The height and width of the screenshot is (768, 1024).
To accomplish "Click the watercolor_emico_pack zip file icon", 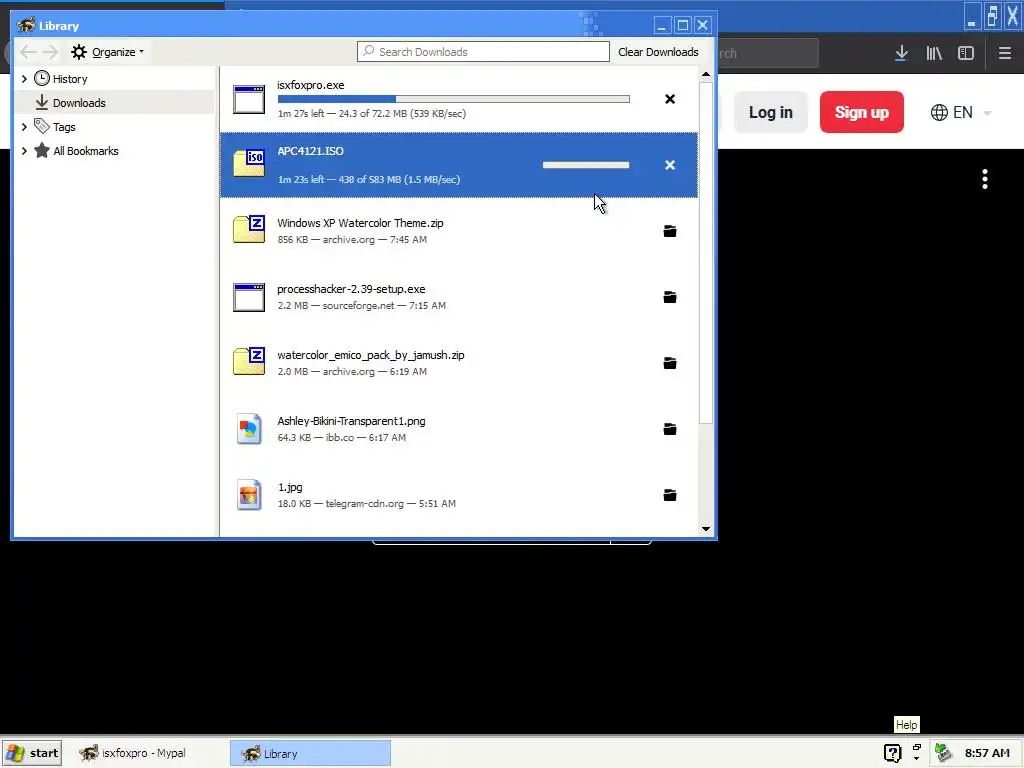I will tap(249, 361).
